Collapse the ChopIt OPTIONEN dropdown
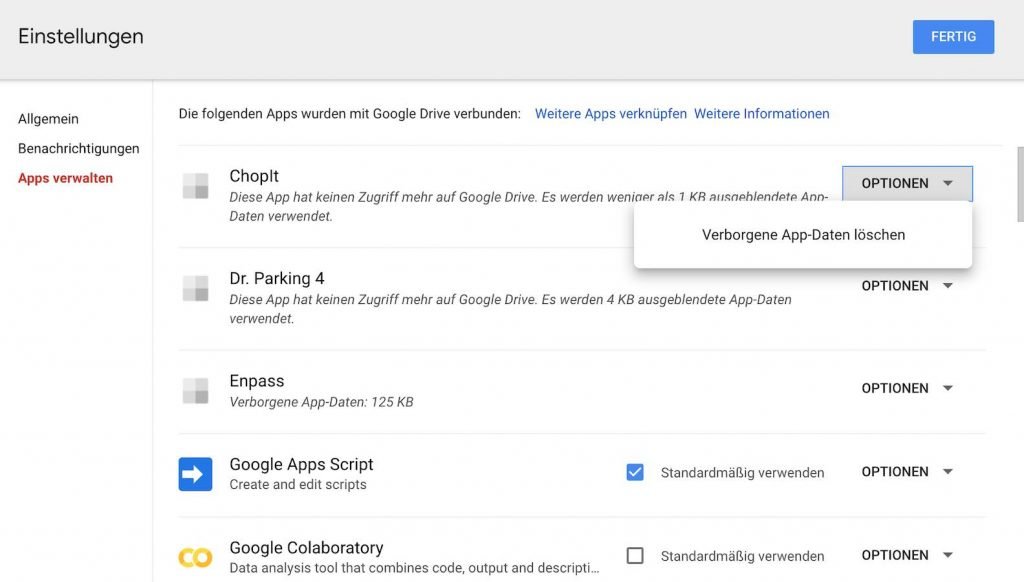This screenshot has width=1024, height=582. coord(907,184)
